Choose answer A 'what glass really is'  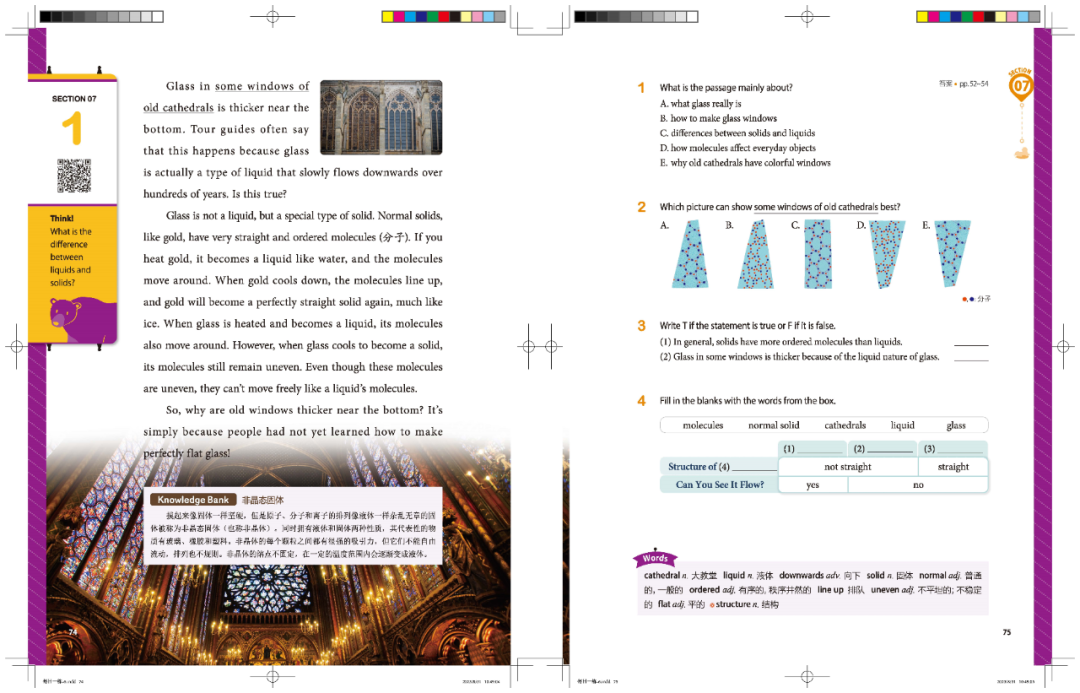700,103
